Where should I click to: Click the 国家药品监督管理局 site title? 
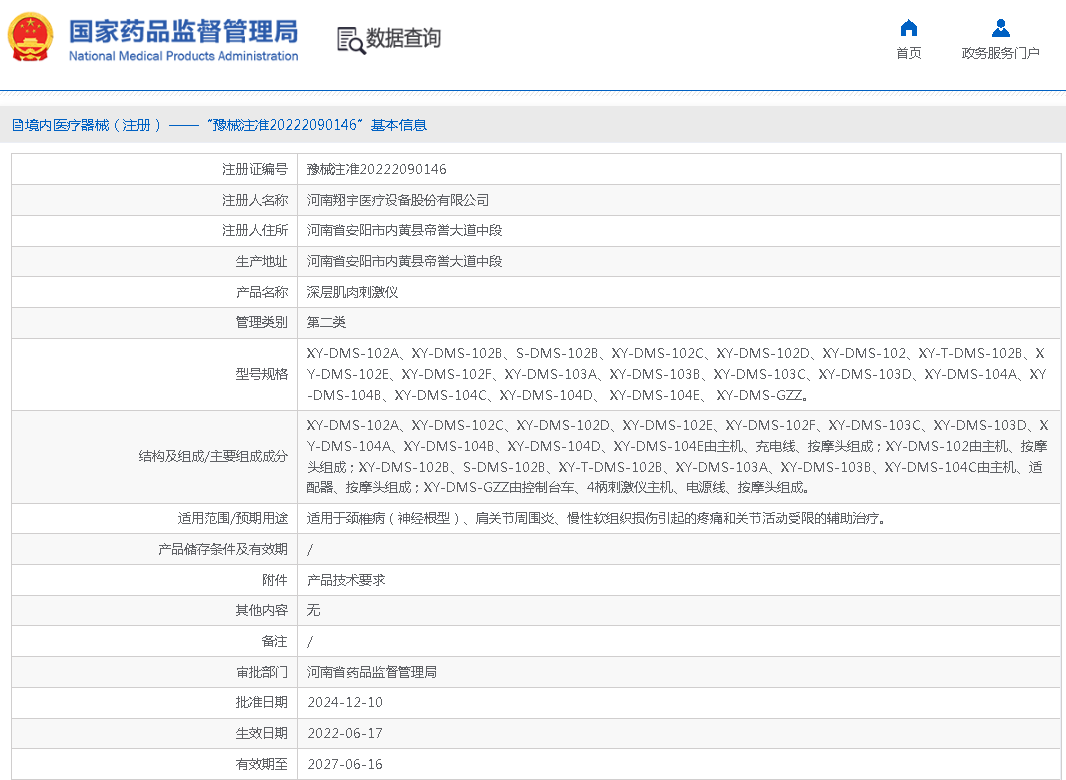point(183,30)
